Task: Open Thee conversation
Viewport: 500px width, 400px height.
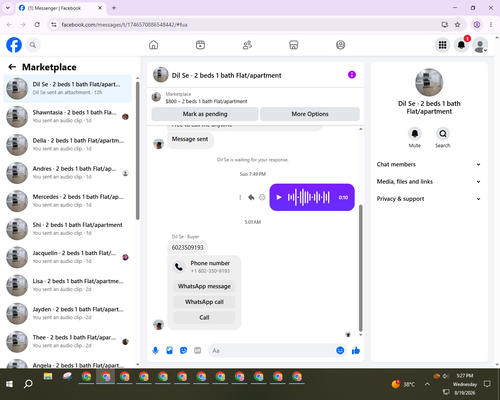Action: 67,341
